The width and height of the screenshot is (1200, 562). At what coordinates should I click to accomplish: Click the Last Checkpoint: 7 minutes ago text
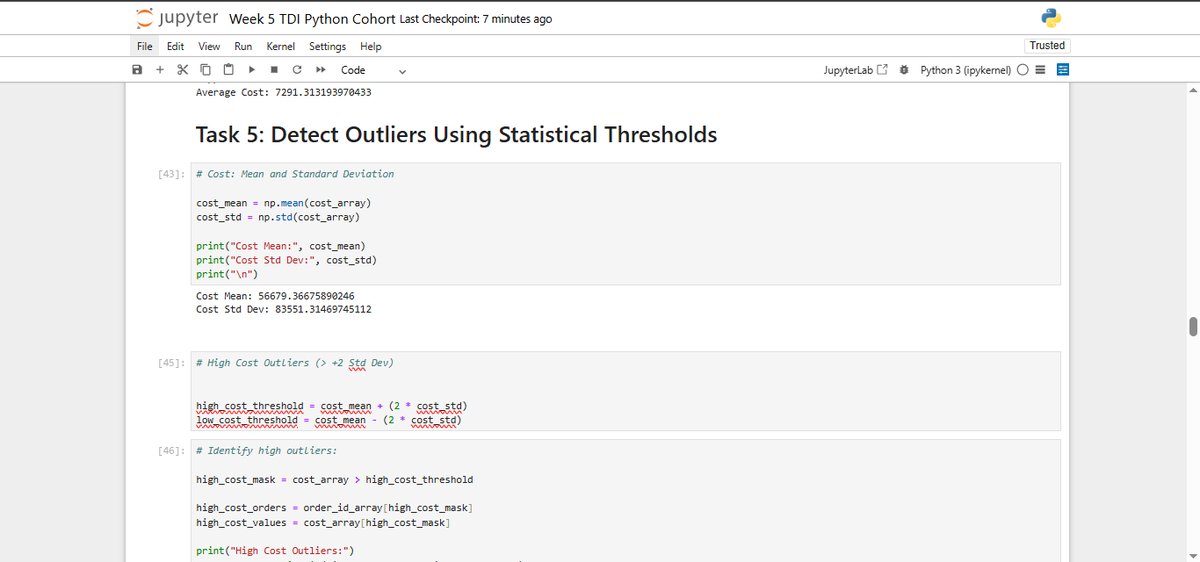click(475, 19)
